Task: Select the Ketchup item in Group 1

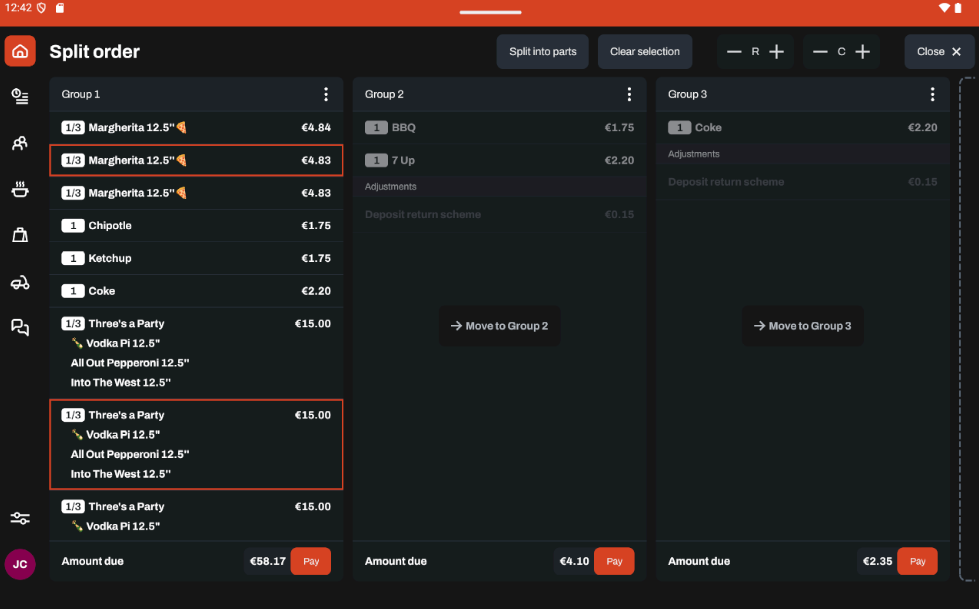Action: pos(196,258)
